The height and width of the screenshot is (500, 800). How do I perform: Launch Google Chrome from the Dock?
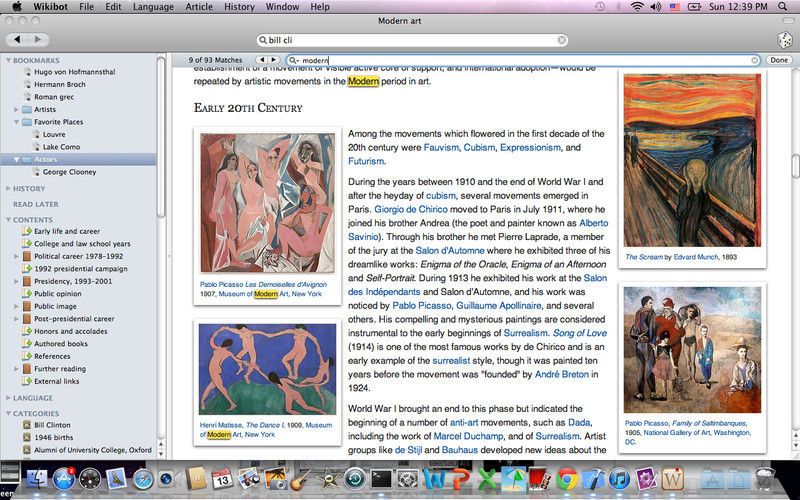pos(567,480)
